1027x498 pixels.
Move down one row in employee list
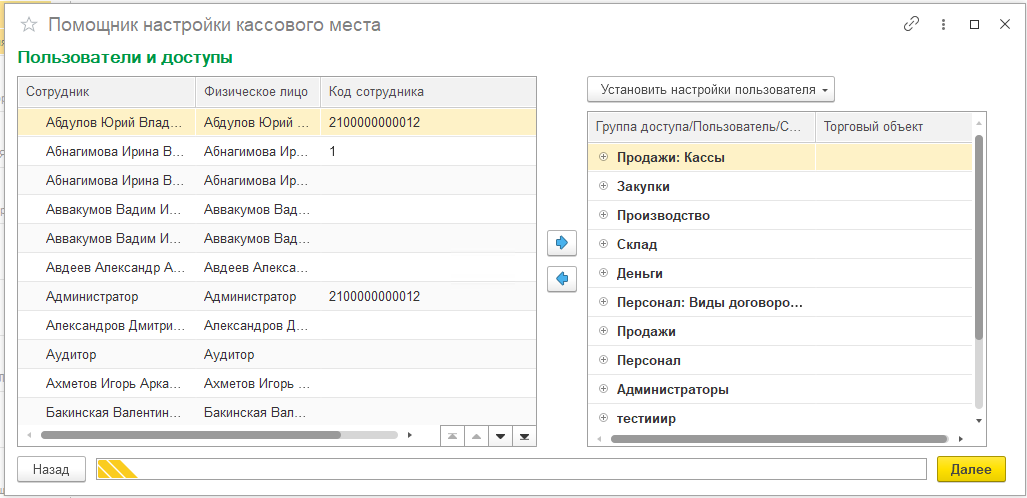click(500, 436)
